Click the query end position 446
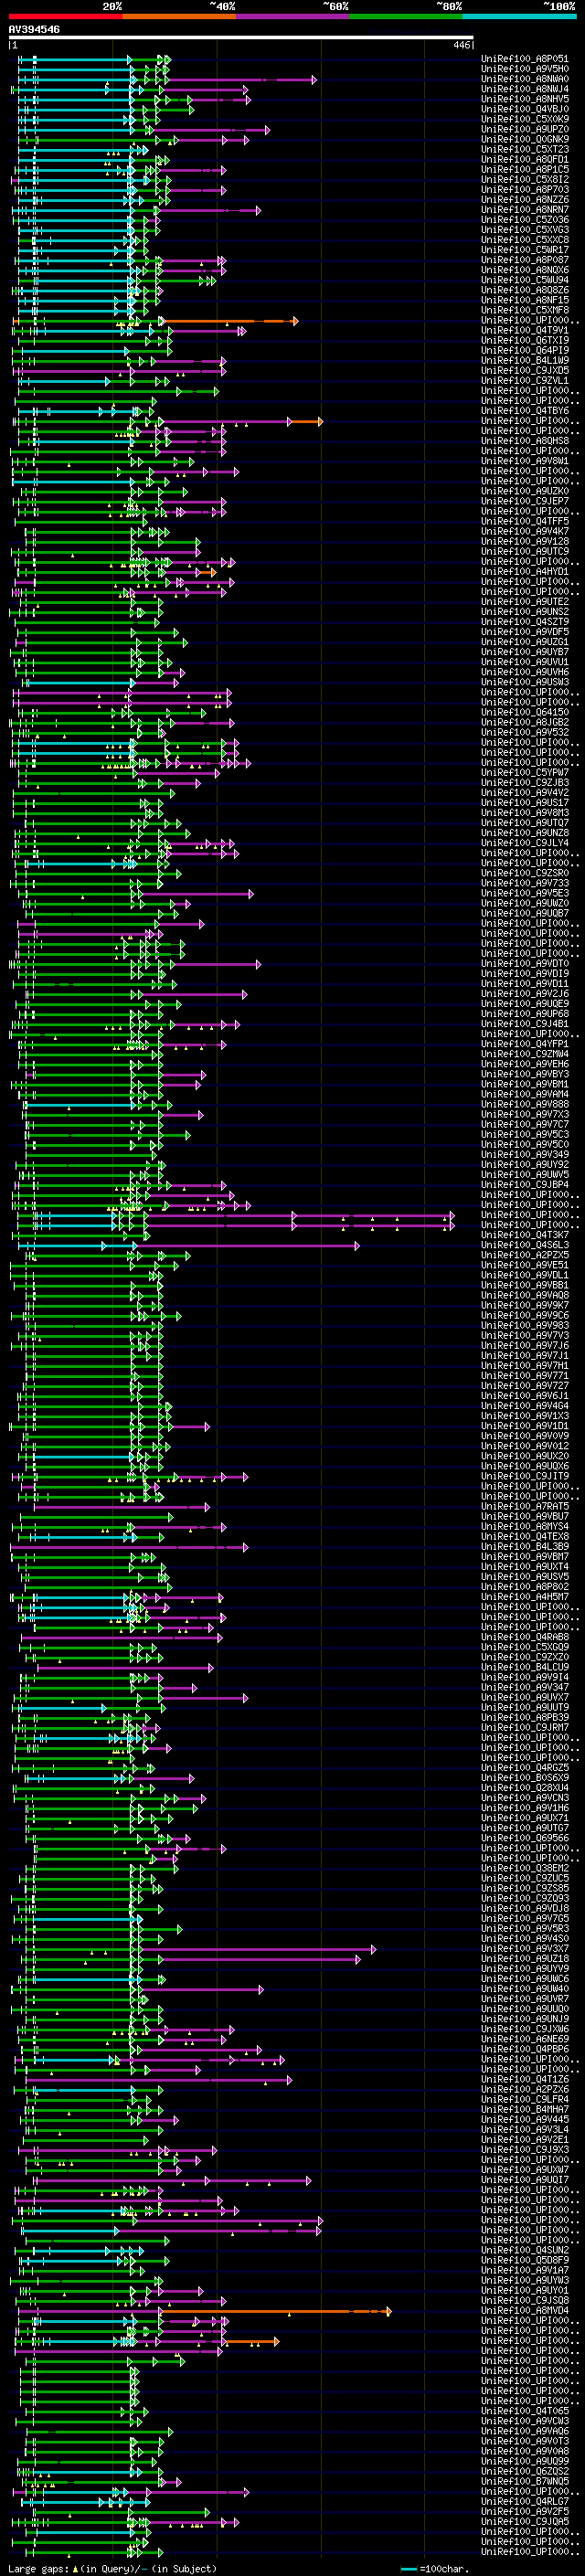This screenshot has height=2576, width=585. click(x=462, y=45)
